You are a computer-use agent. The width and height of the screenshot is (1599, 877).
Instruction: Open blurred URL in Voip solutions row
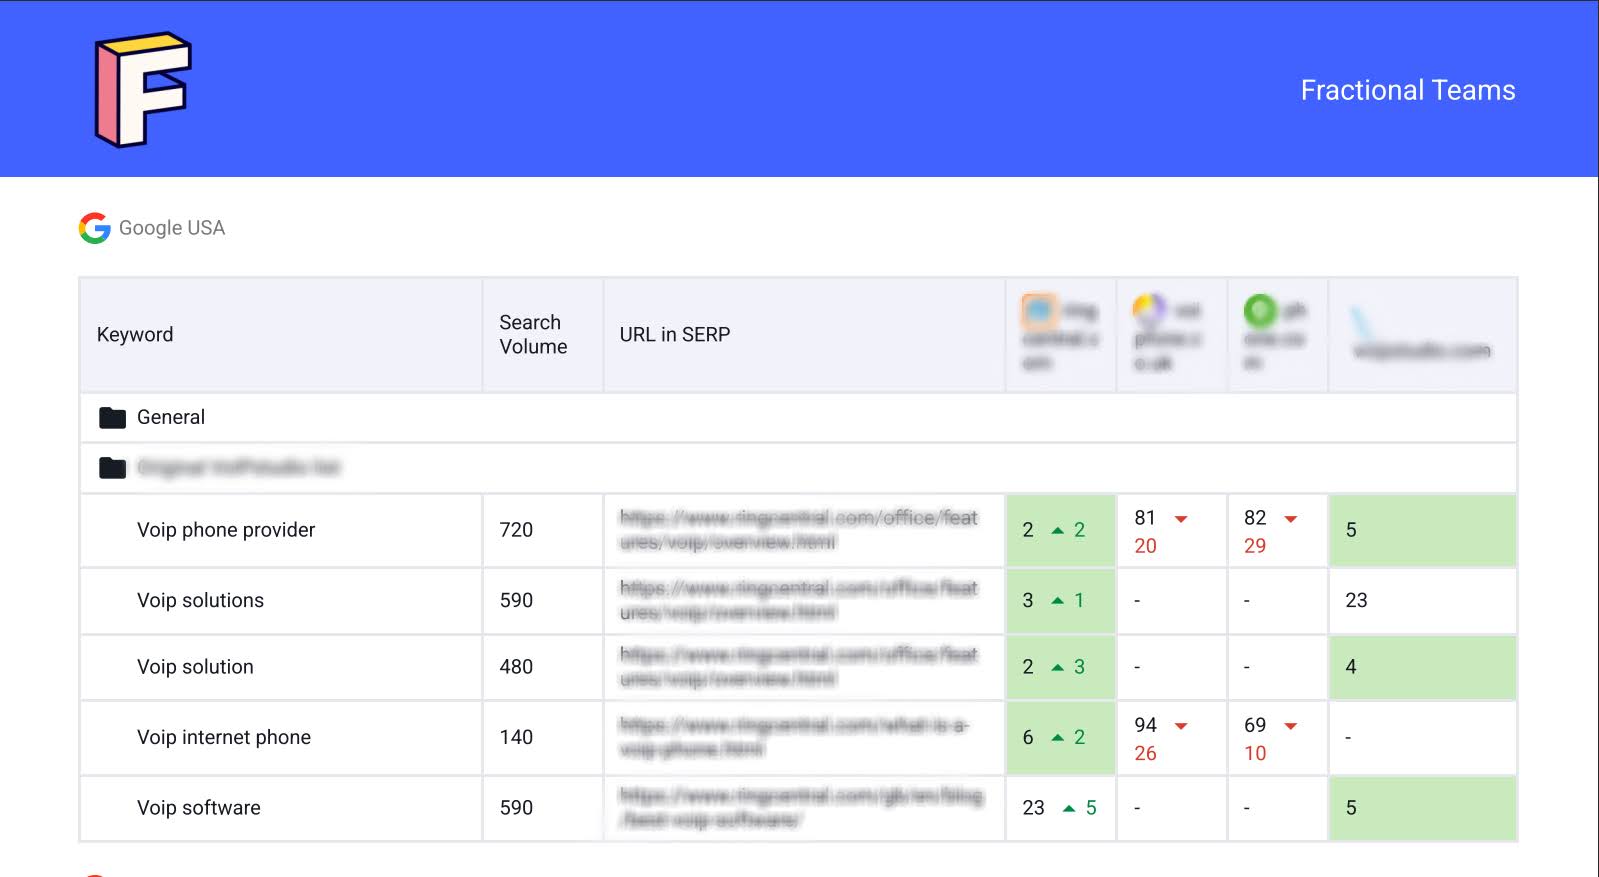[x=798, y=600]
